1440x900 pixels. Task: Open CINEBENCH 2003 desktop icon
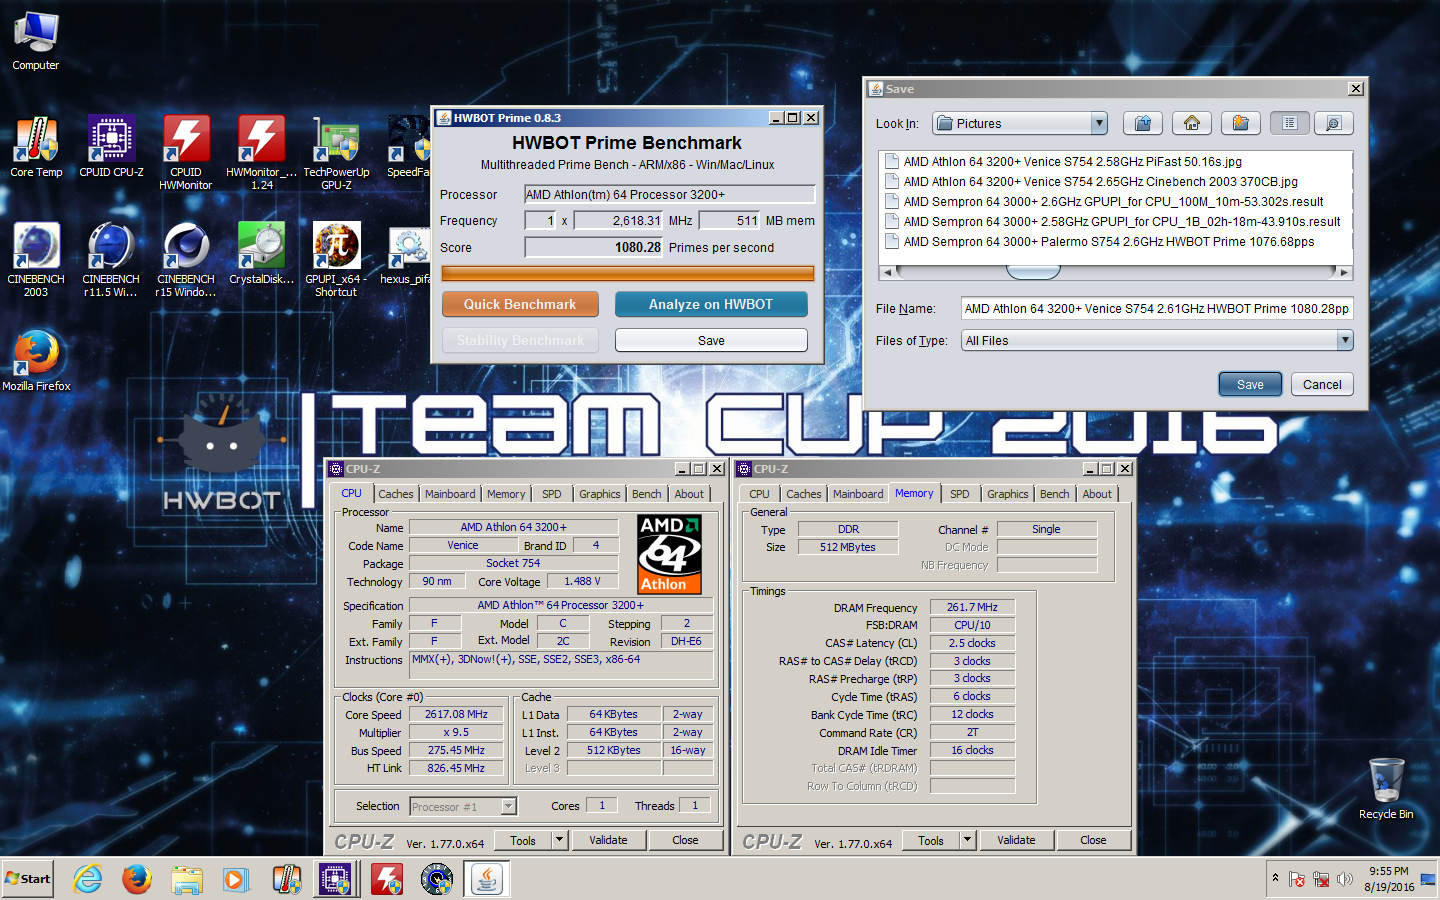pyautogui.click(x=36, y=259)
